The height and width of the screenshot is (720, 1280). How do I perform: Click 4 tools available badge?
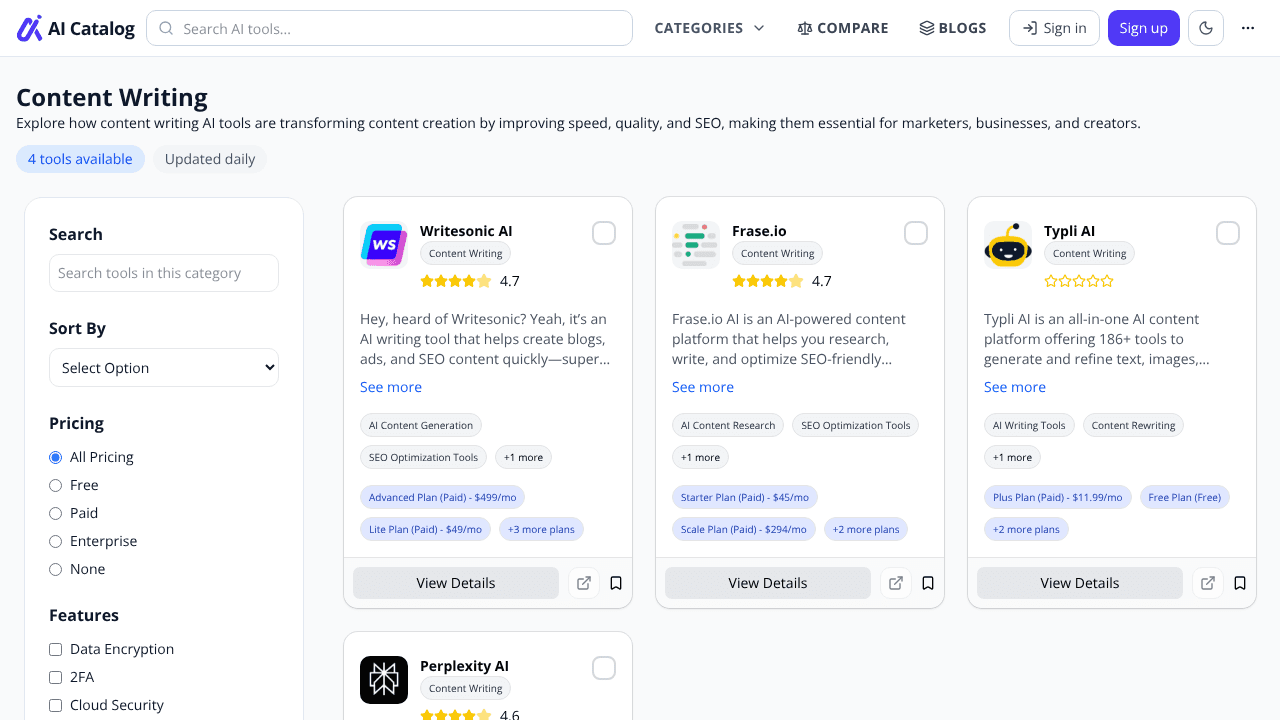pos(80,159)
